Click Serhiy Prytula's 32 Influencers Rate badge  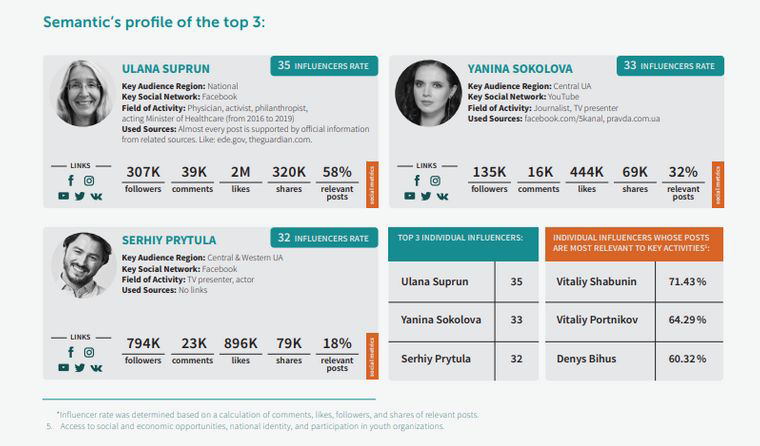click(x=323, y=237)
